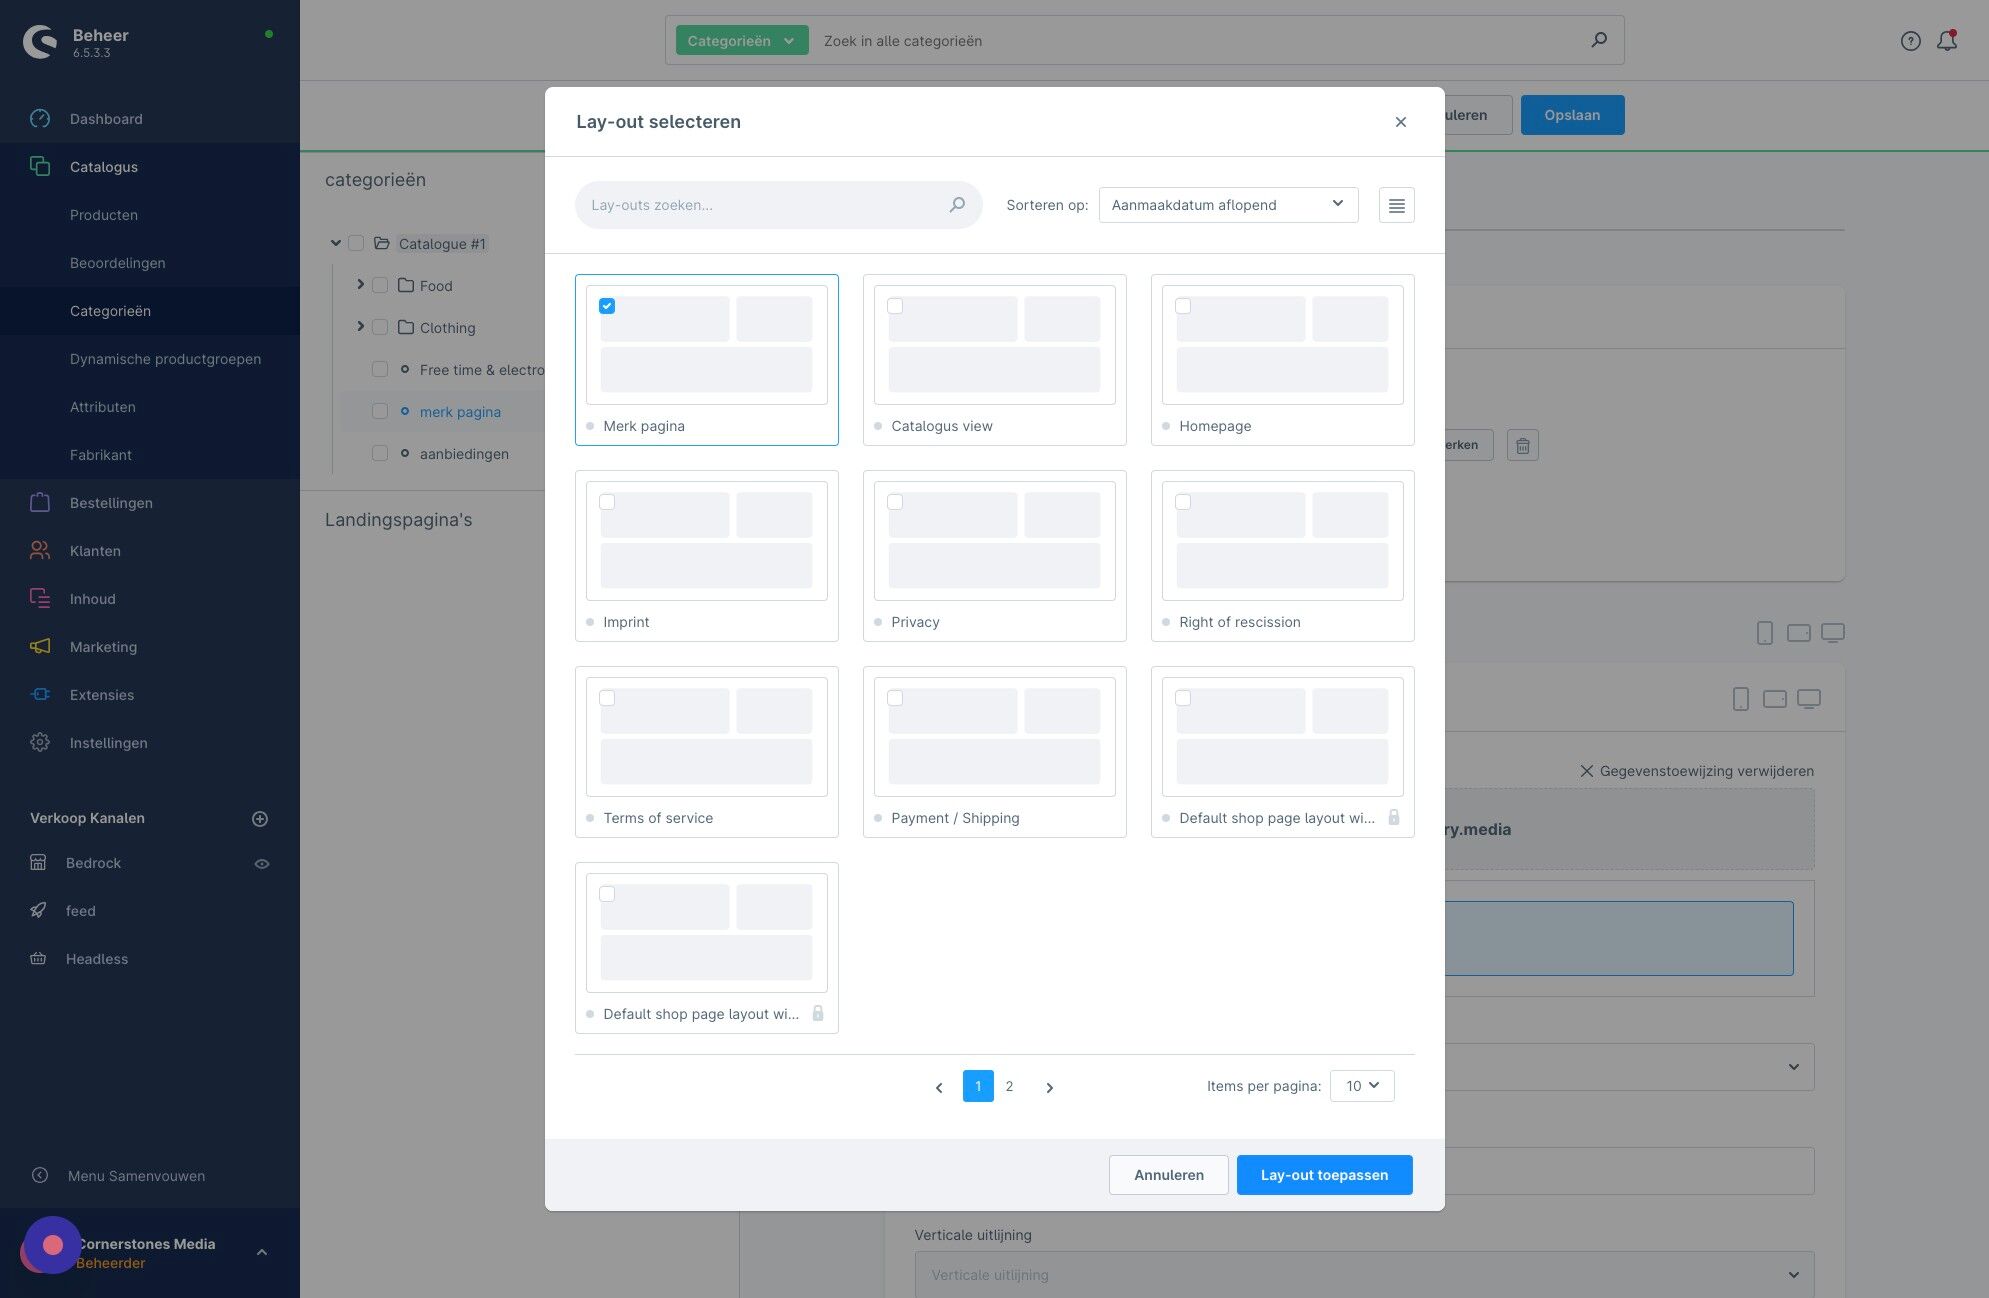Open the Dashboard icon in sidebar
Viewport: 1989px width, 1298px height.
(40, 118)
